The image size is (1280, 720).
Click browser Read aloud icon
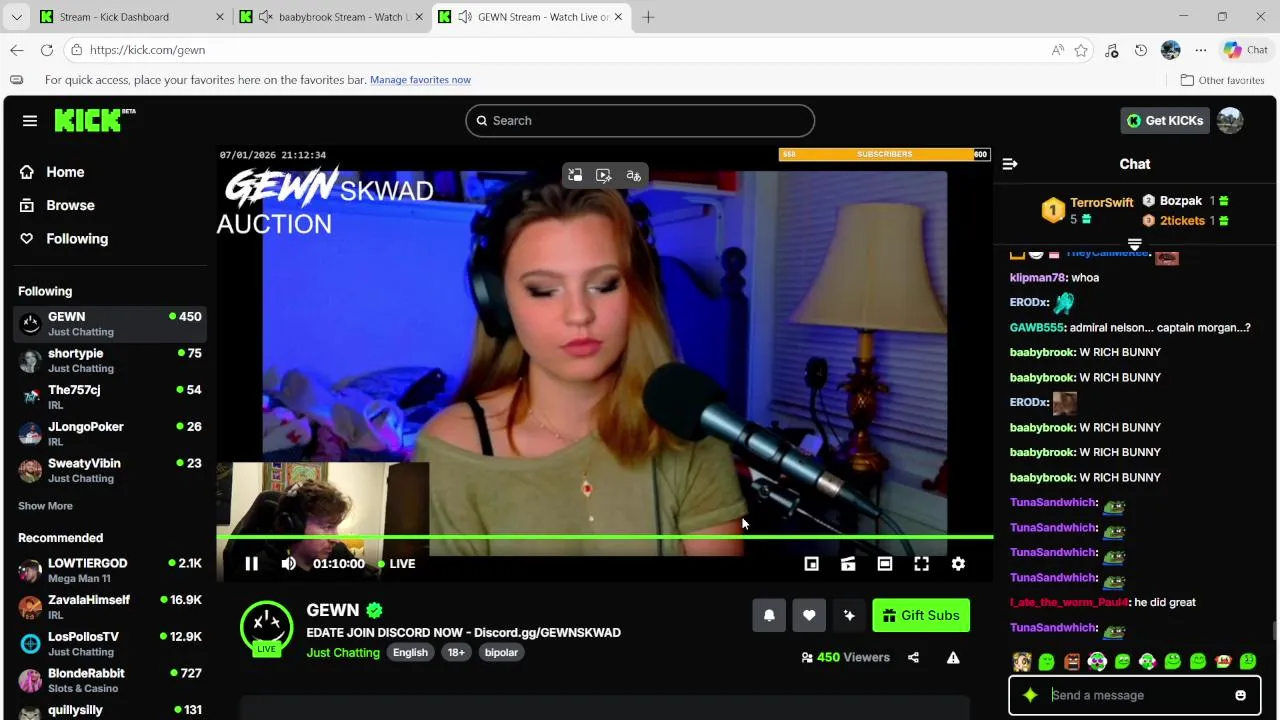coord(1058,50)
